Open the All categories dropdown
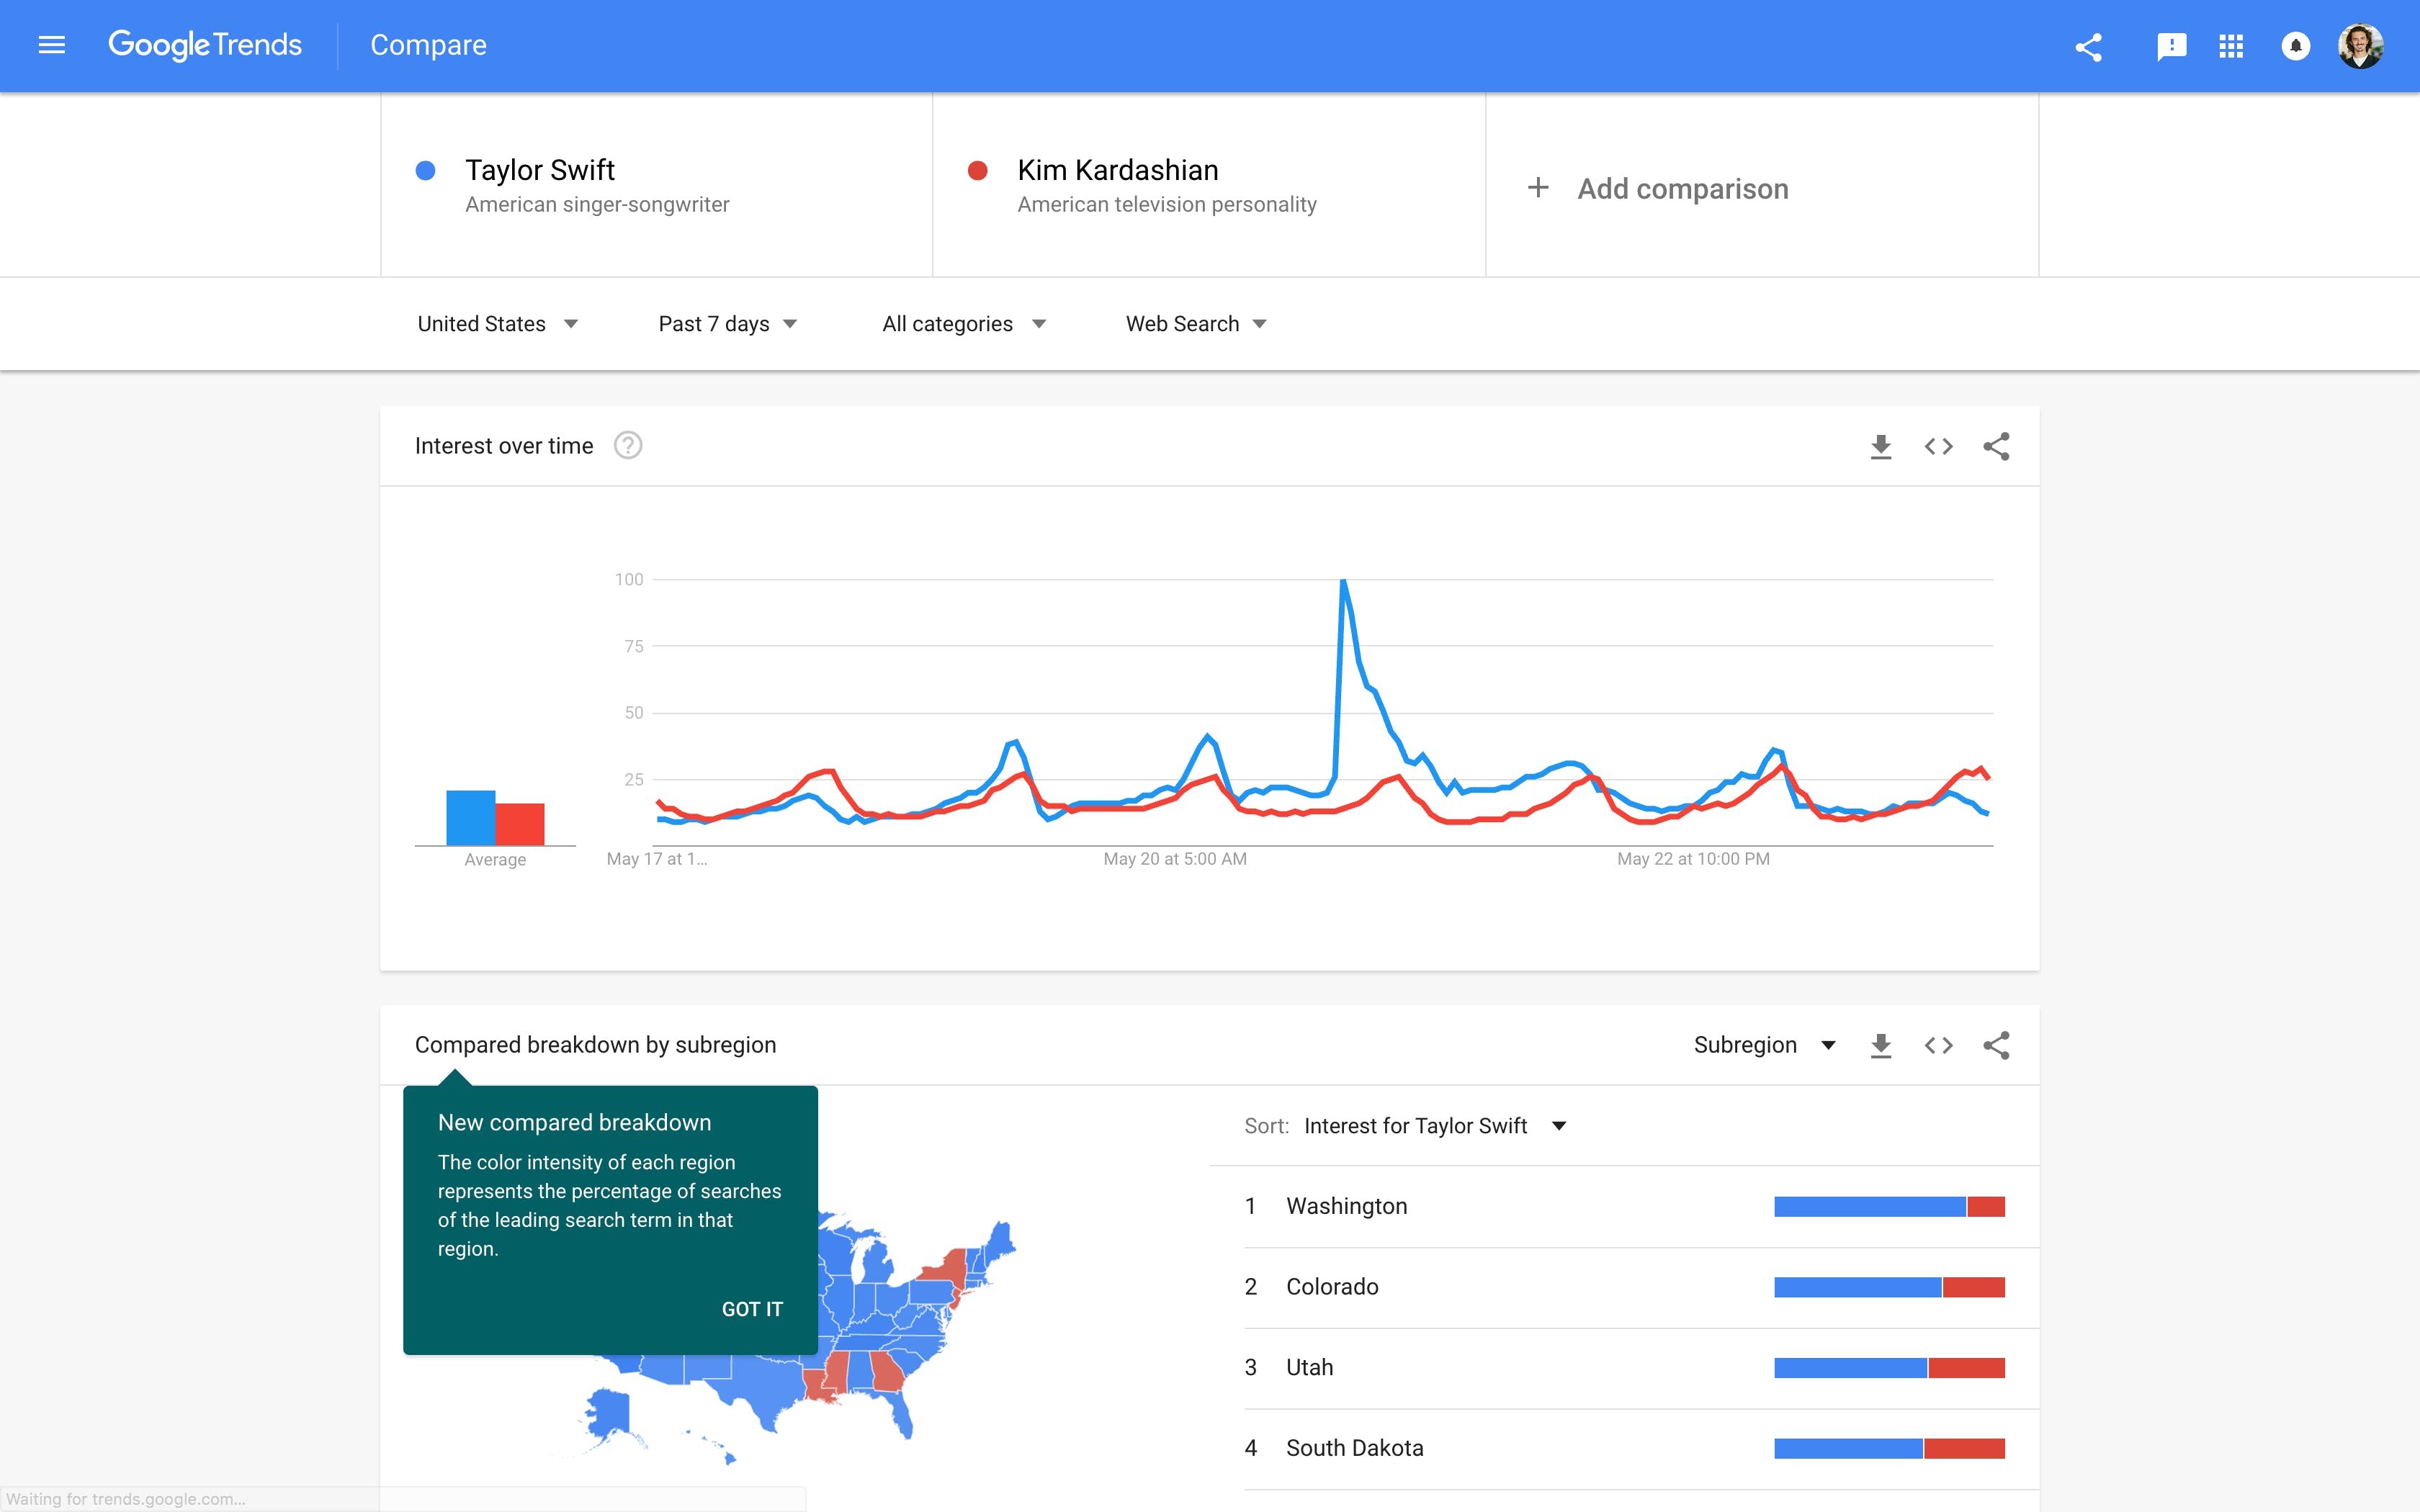Screen dimensions: 2420x1512 (964, 324)
